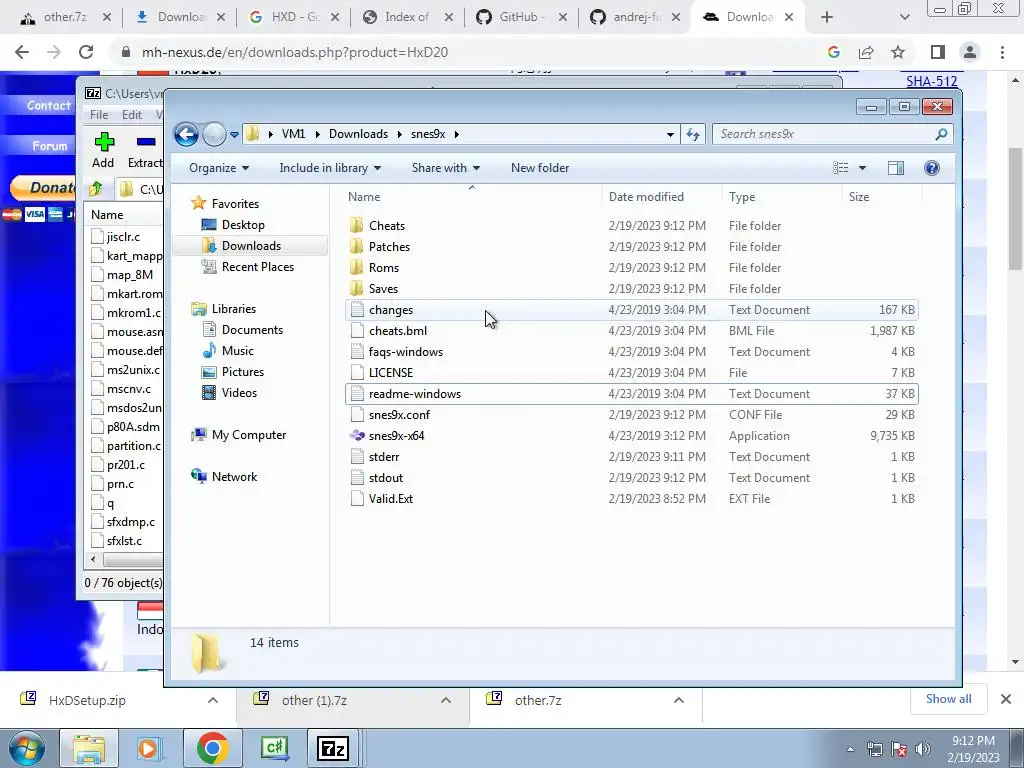This screenshot has height=768, width=1024.
Task: Select Desktop in Favorites
Action: tap(243, 225)
